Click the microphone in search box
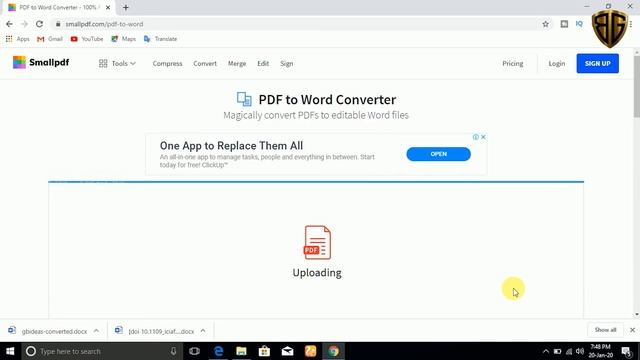This screenshot has width=640, height=360. [x=173, y=351]
